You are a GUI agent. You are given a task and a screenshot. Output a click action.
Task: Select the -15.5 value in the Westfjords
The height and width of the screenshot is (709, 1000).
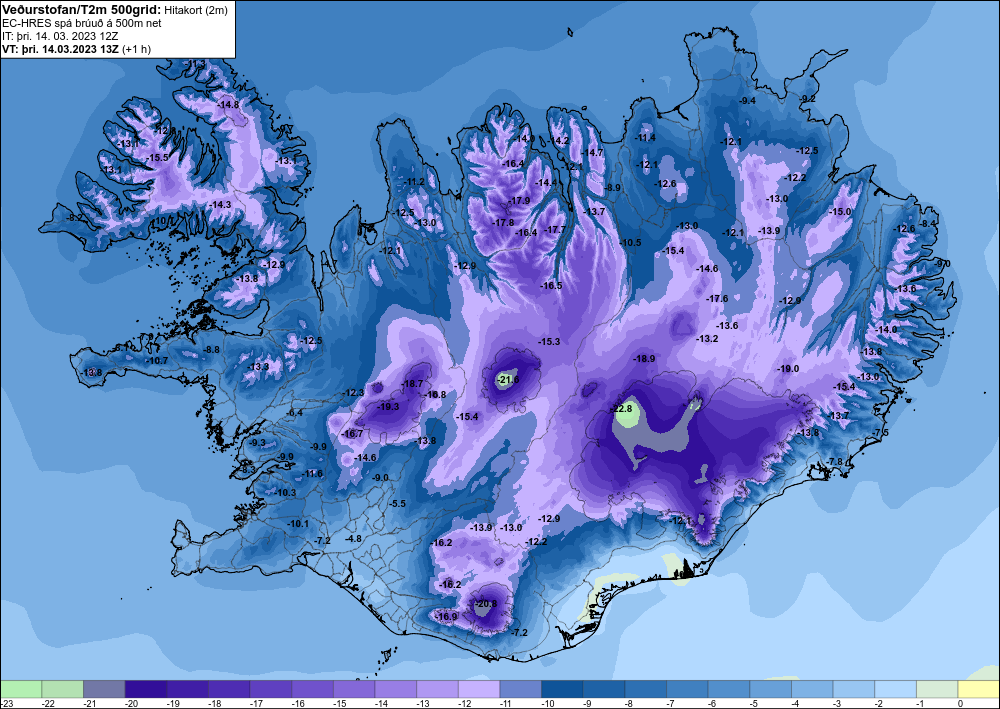tap(158, 157)
